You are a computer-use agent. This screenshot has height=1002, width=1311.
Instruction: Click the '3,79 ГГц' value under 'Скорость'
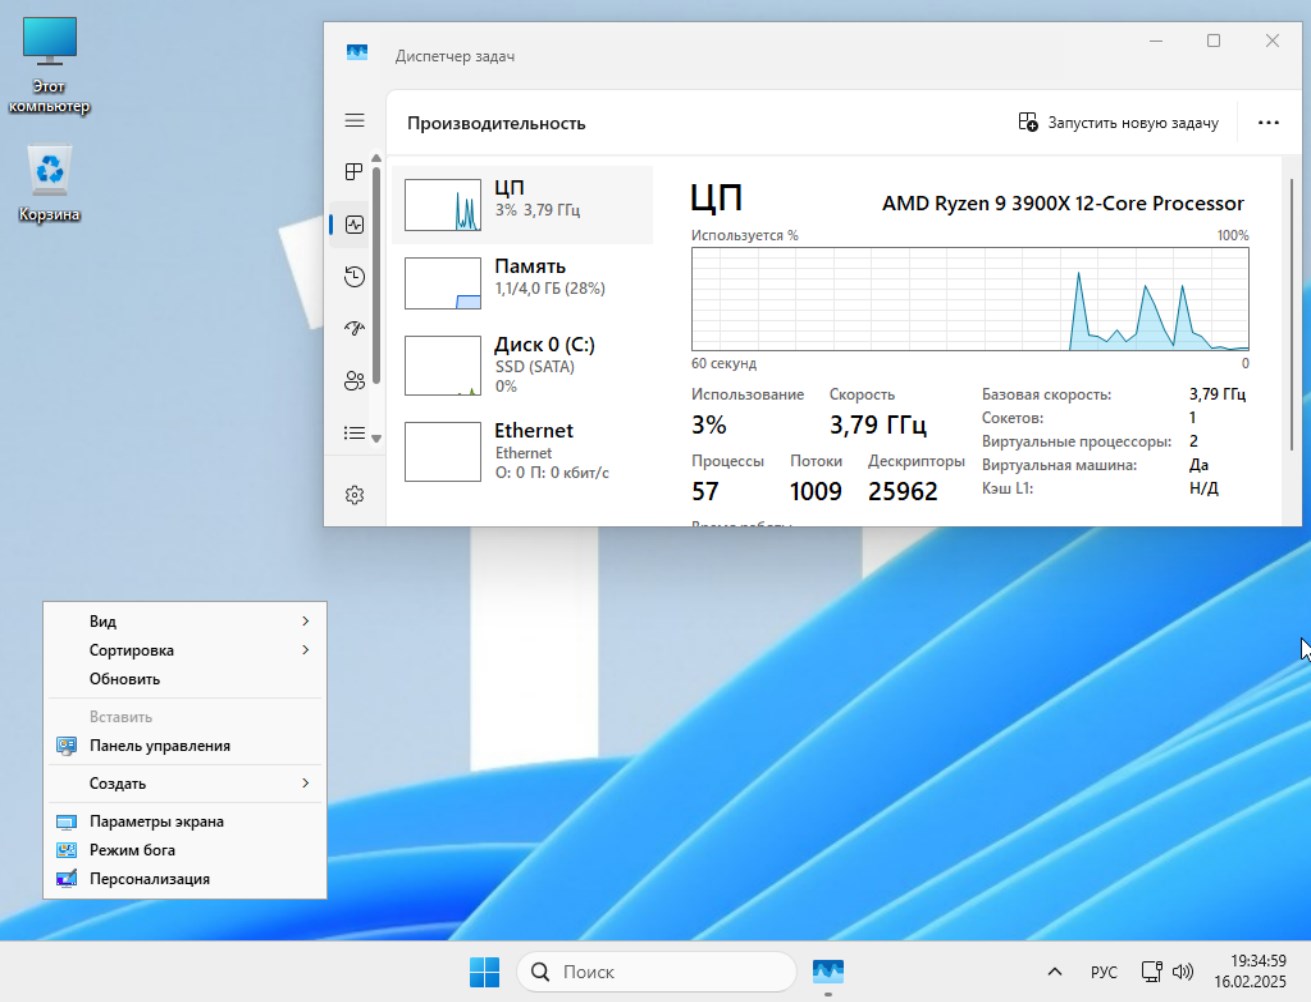(x=878, y=425)
